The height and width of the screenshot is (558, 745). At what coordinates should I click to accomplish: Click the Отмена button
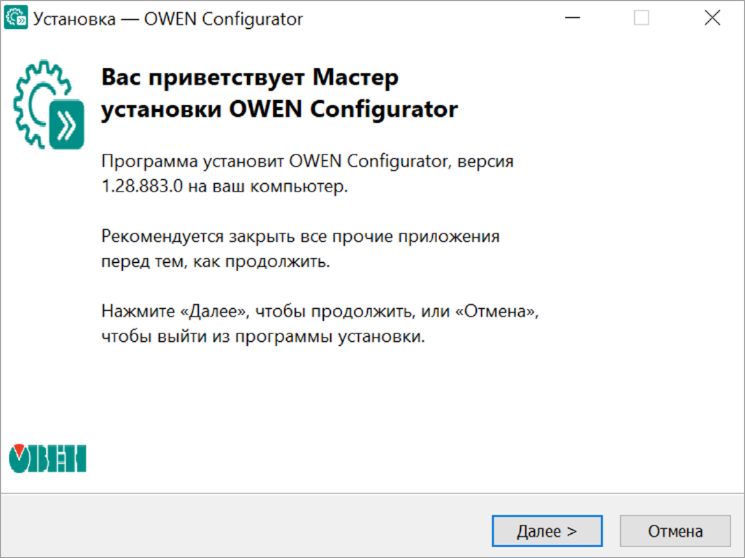click(675, 530)
